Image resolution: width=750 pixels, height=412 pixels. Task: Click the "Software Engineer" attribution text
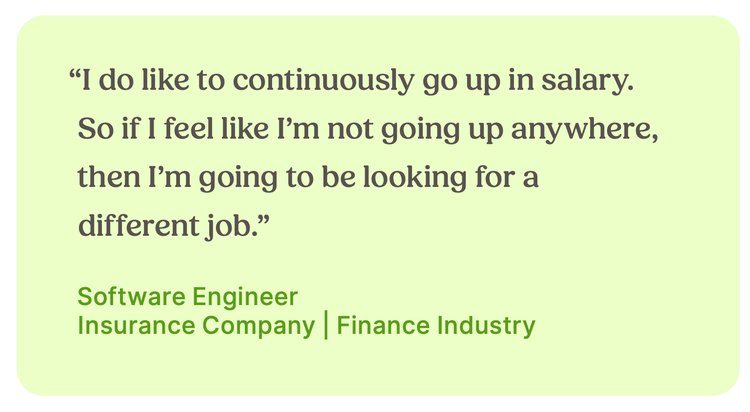[x=188, y=296]
